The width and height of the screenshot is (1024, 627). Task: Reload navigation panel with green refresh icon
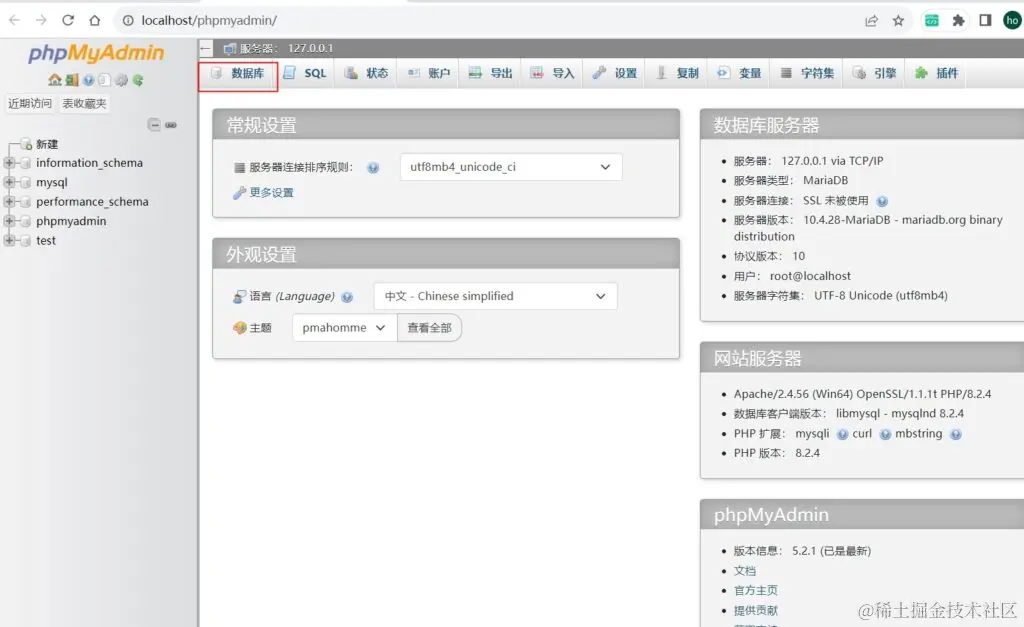[x=138, y=80]
